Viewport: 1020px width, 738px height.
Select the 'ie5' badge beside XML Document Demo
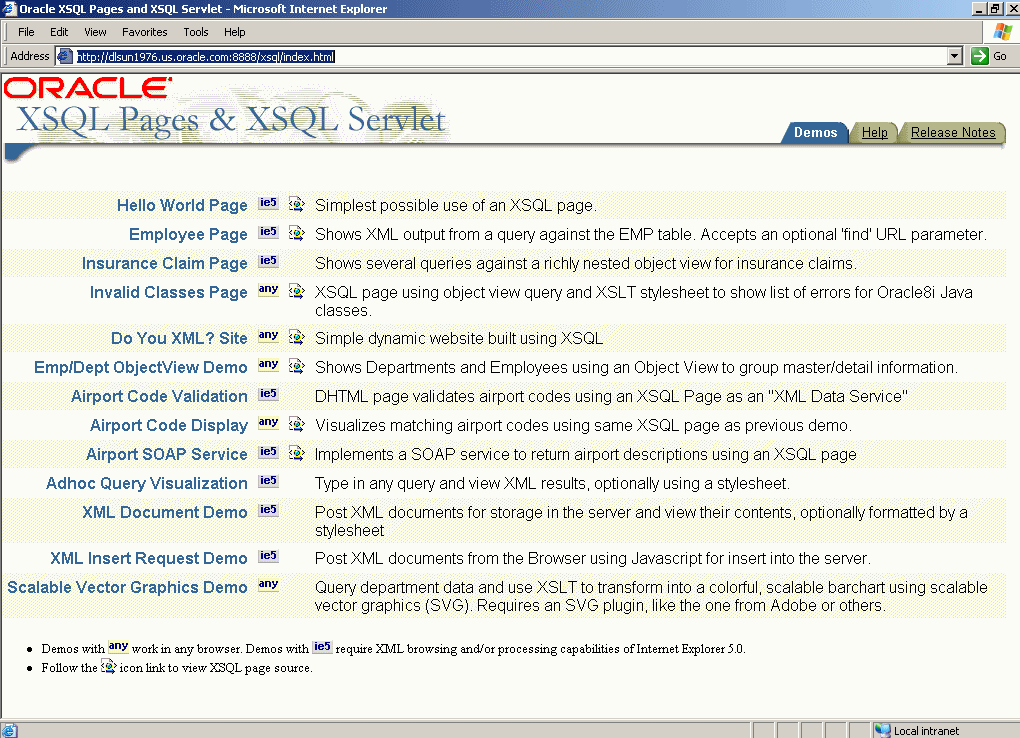[x=268, y=511]
